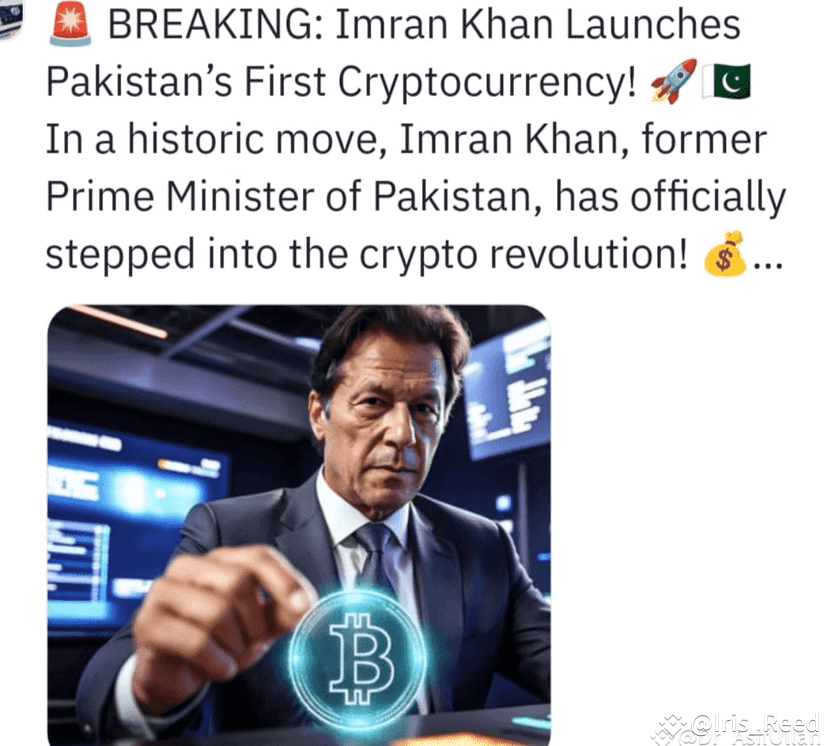828x746 pixels.
Task: Click the rocket emoji after Cryptocurrency
Action: (674, 81)
